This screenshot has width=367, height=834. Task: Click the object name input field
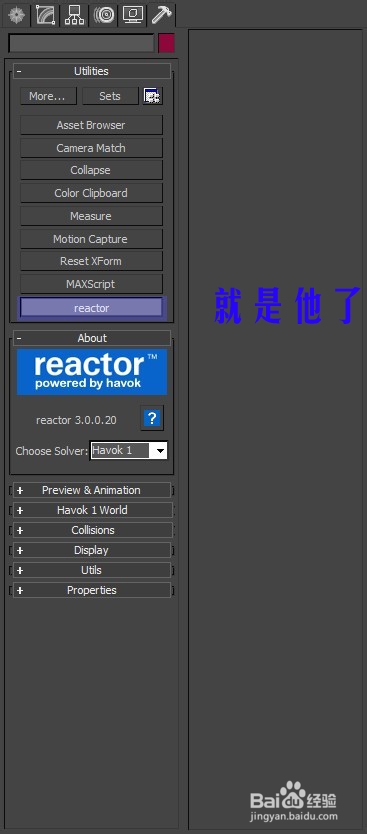(x=81, y=44)
